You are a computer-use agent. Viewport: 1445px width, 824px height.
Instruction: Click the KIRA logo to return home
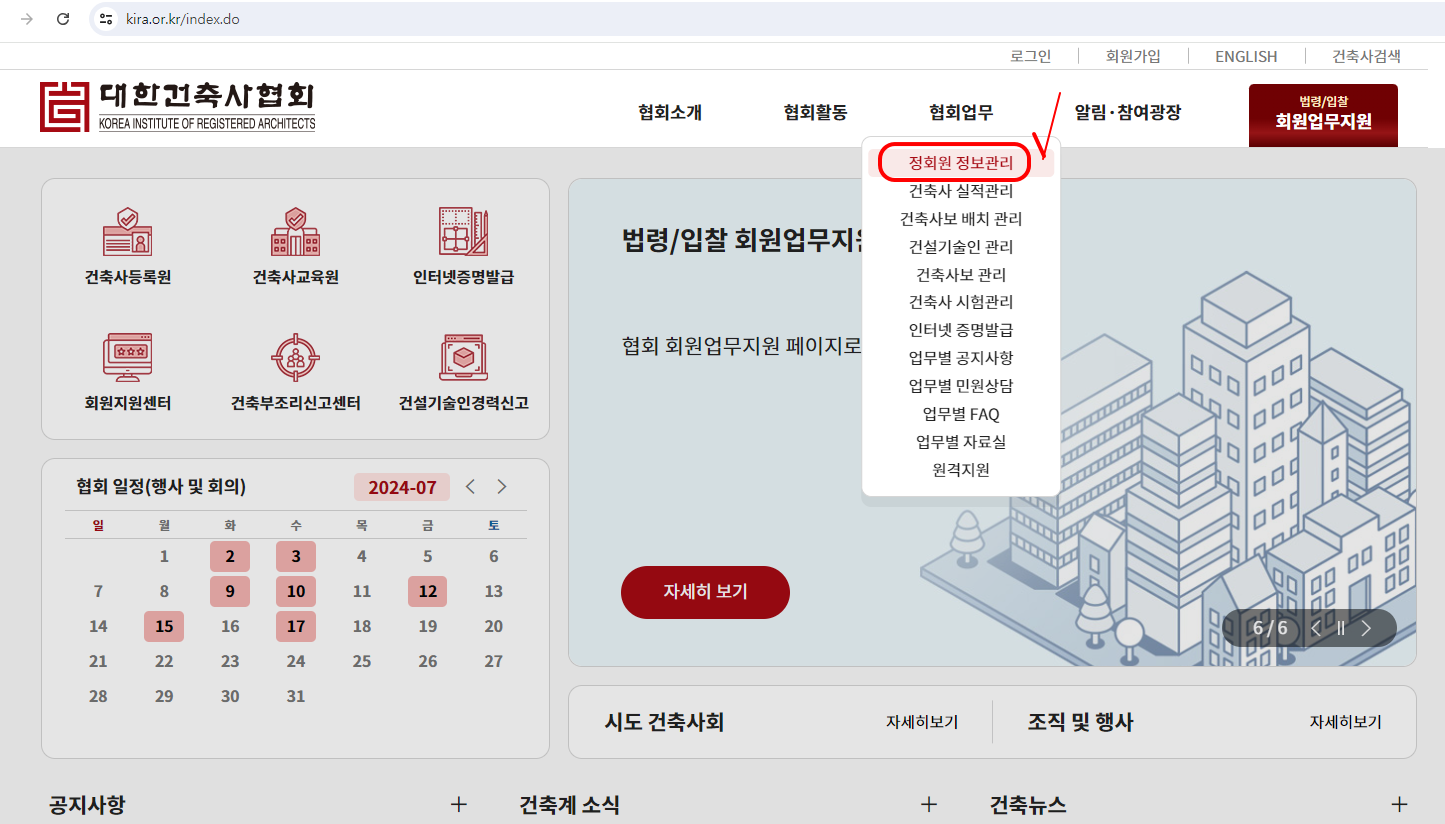pyautogui.click(x=178, y=106)
